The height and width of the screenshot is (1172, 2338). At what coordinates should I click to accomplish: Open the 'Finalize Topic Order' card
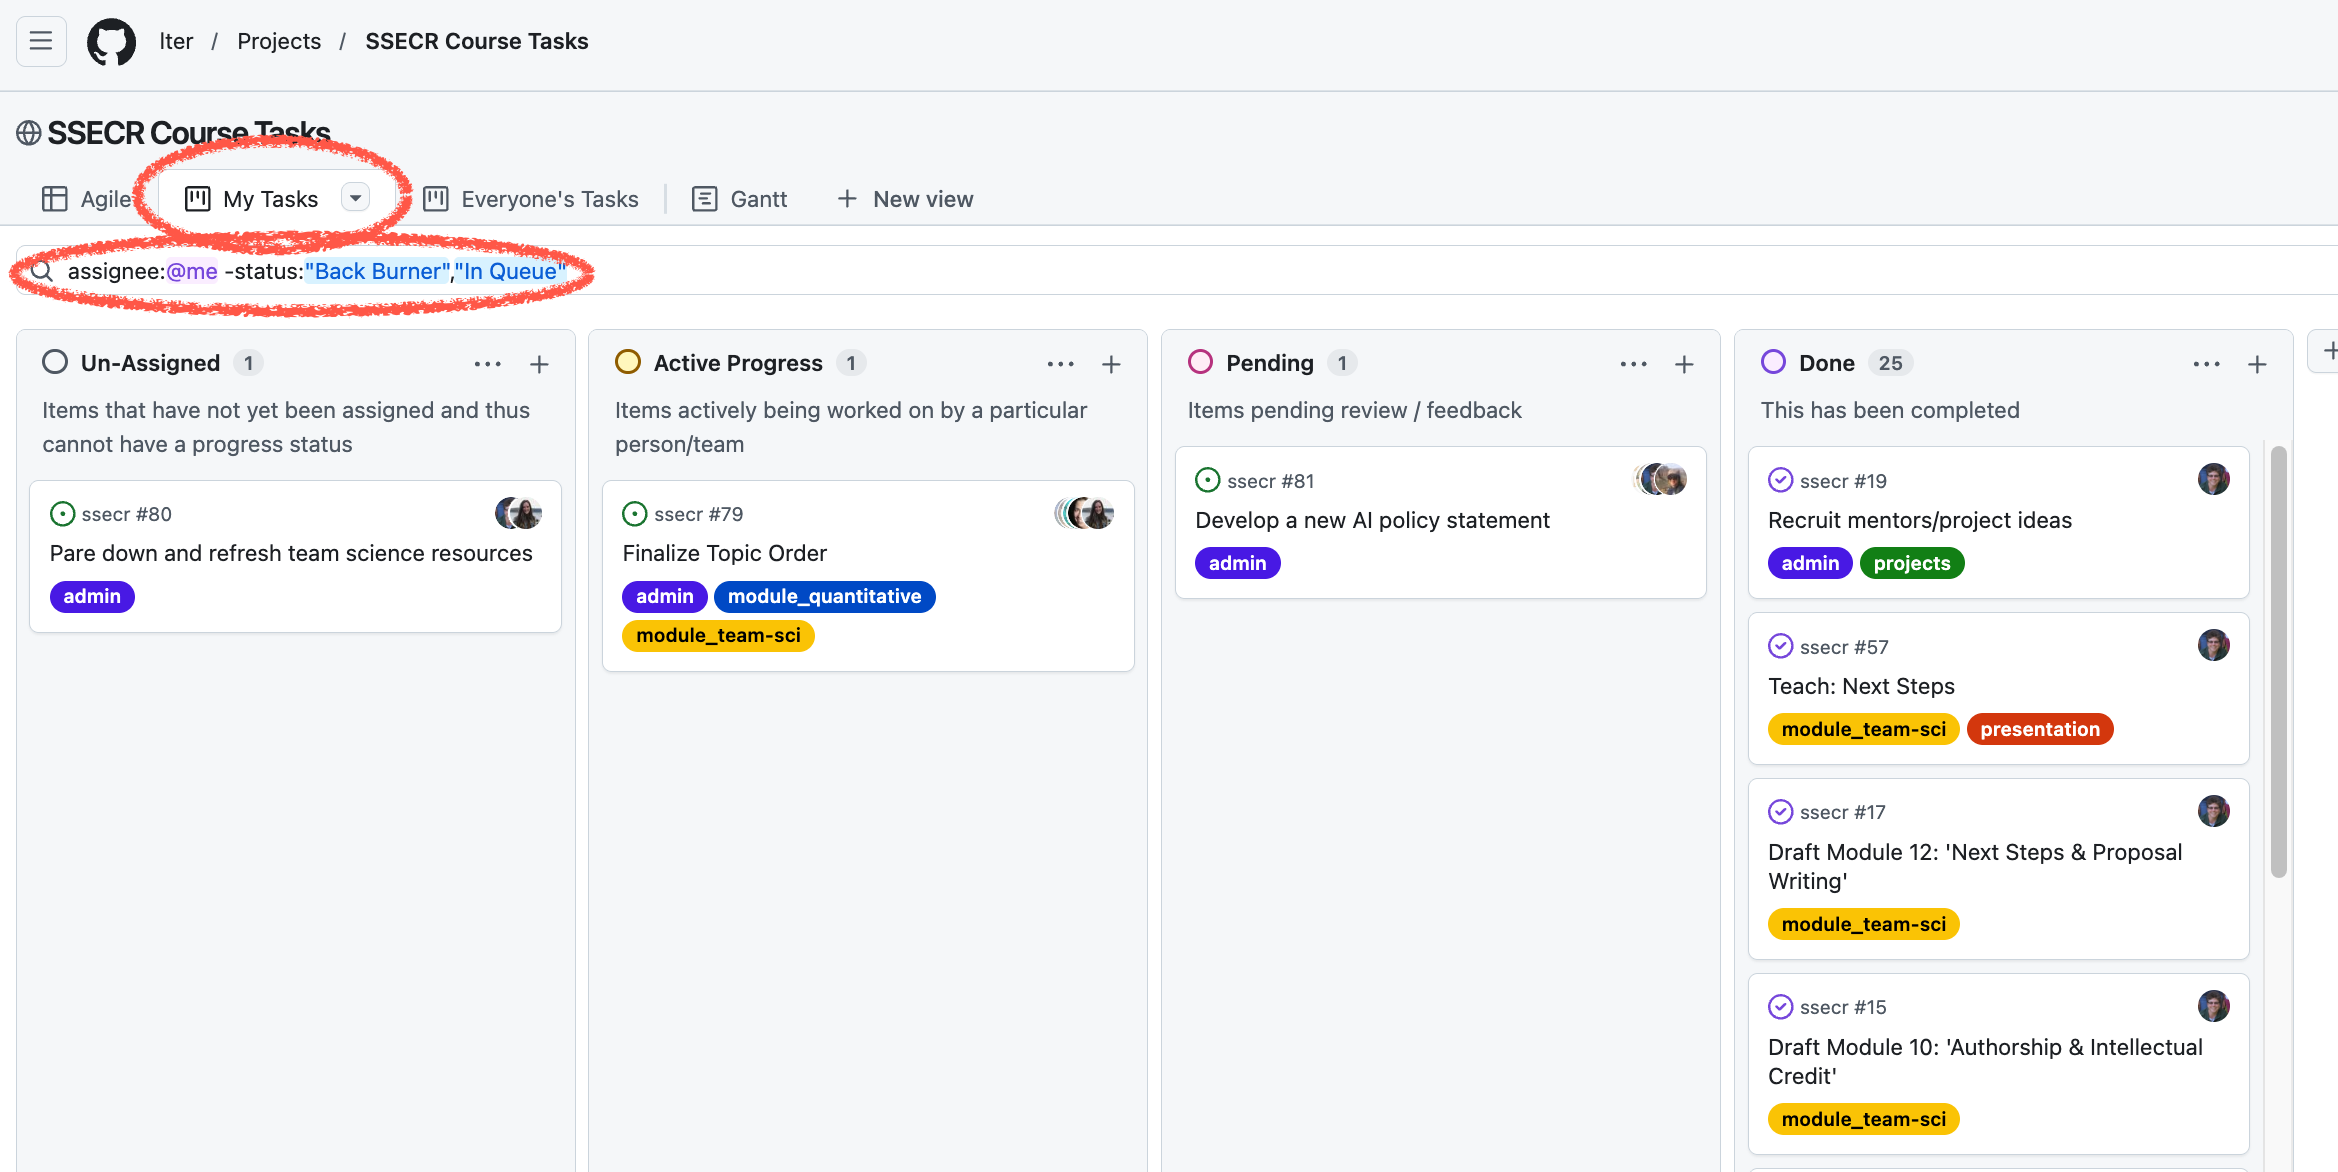click(x=725, y=553)
